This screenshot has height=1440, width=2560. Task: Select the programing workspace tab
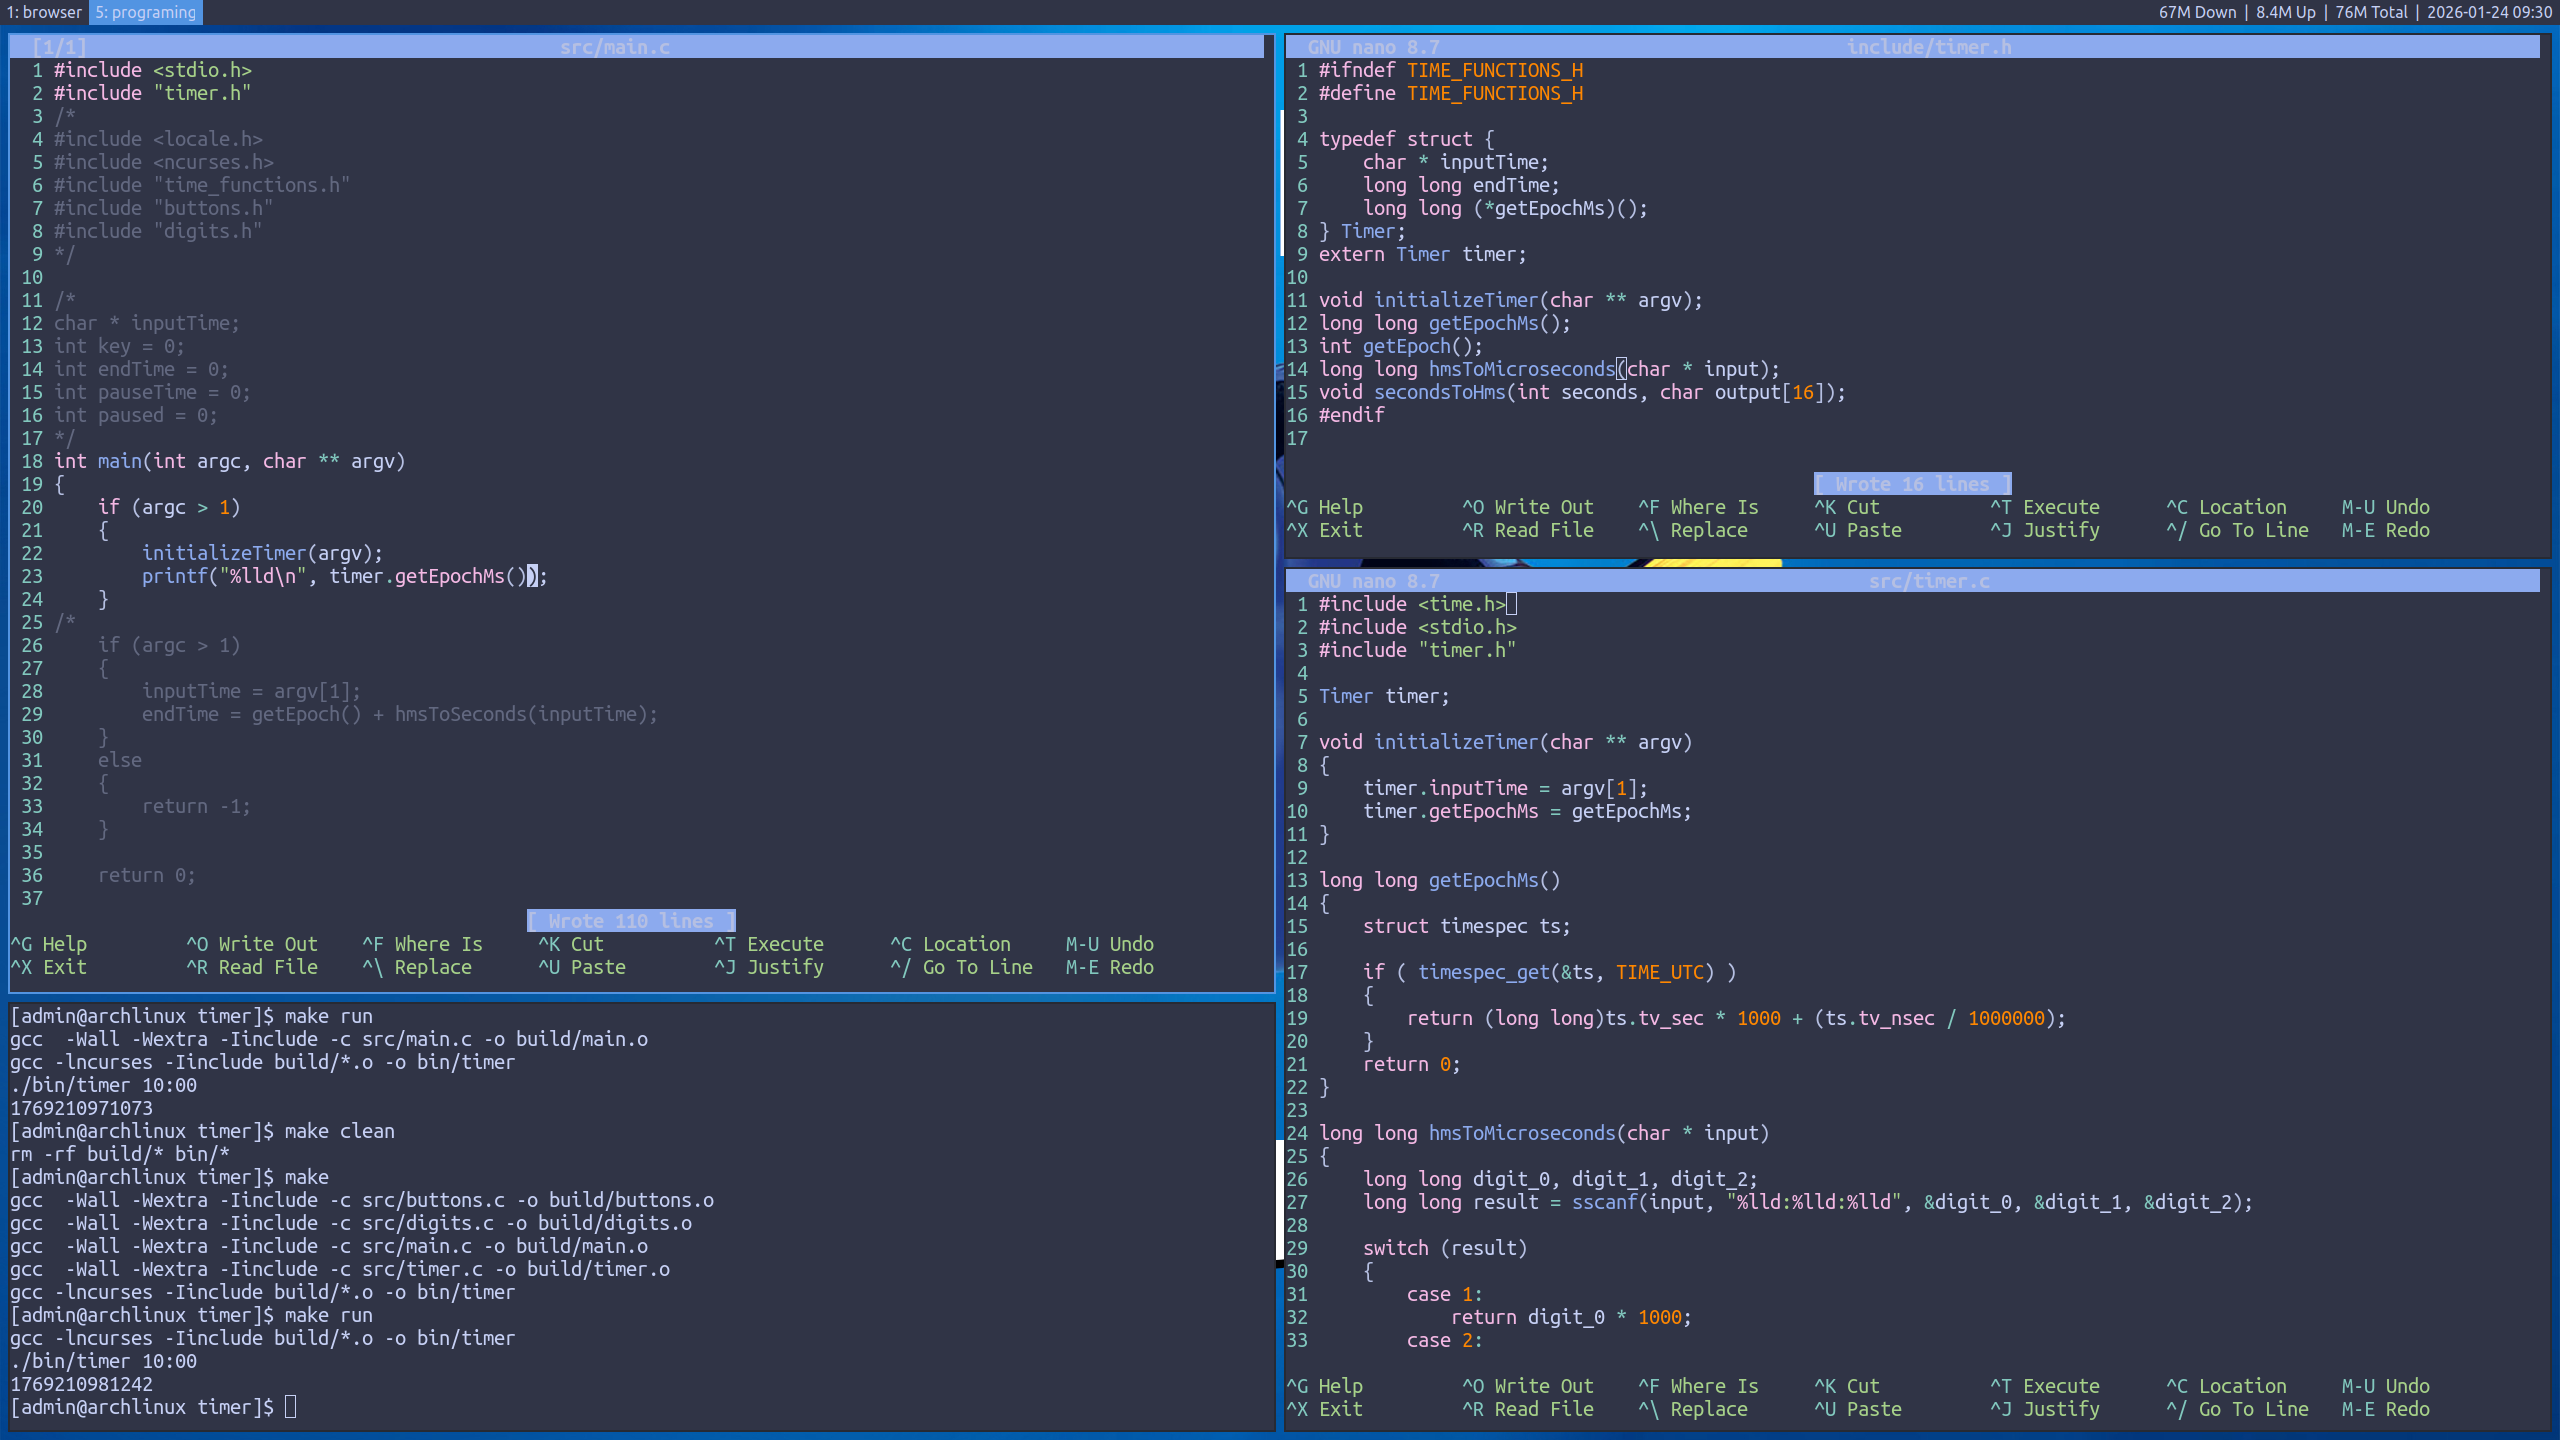coord(146,12)
